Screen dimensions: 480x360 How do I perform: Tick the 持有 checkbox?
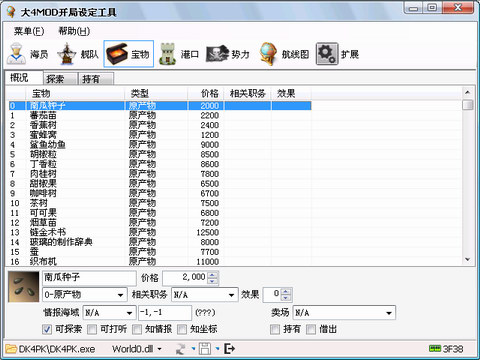[275, 329]
